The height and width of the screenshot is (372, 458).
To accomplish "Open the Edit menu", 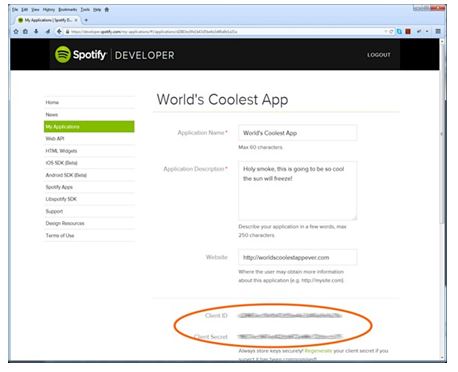I will 25,10.
